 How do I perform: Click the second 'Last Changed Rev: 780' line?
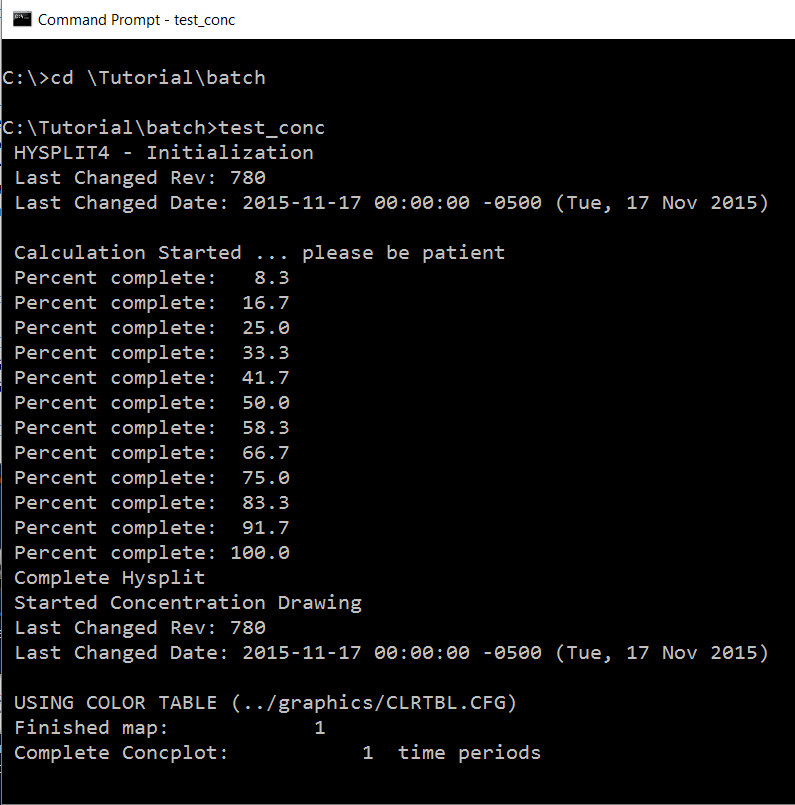tap(140, 627)
